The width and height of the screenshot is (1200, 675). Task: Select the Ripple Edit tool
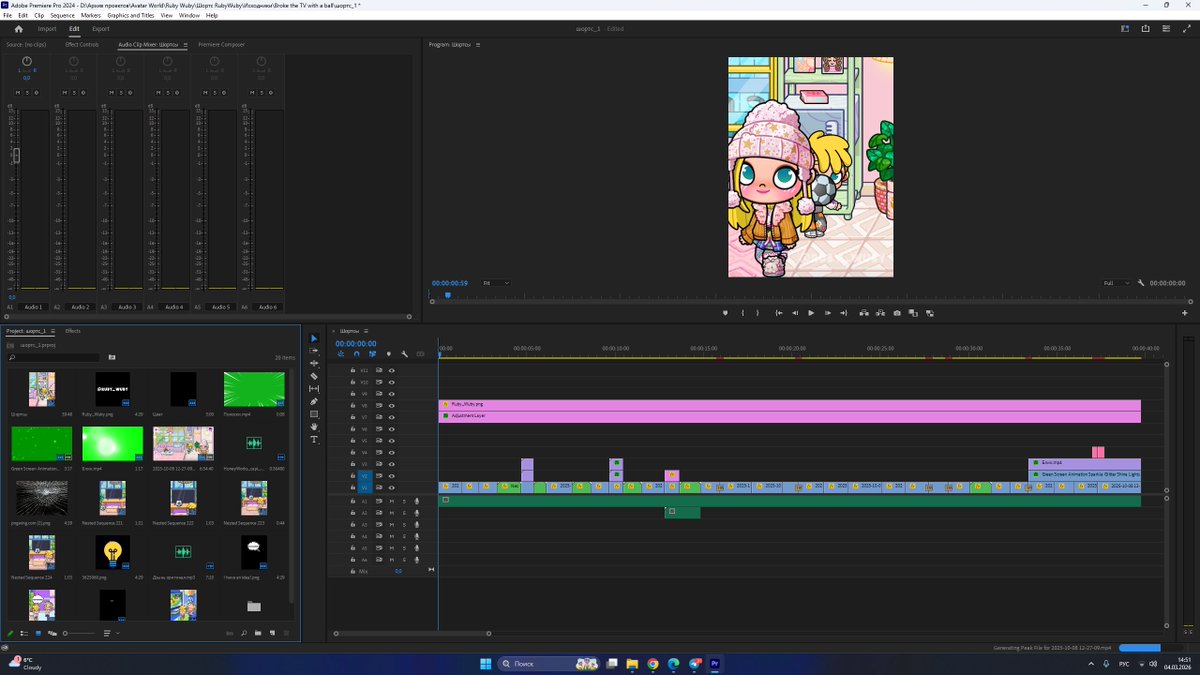tap(314, 364)
